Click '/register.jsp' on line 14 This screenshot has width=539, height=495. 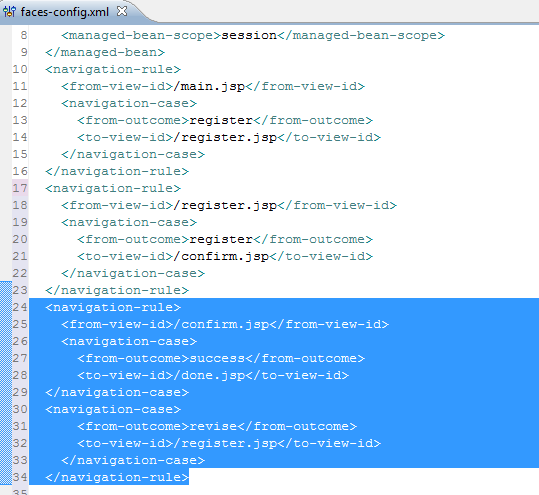pos(225,137)
